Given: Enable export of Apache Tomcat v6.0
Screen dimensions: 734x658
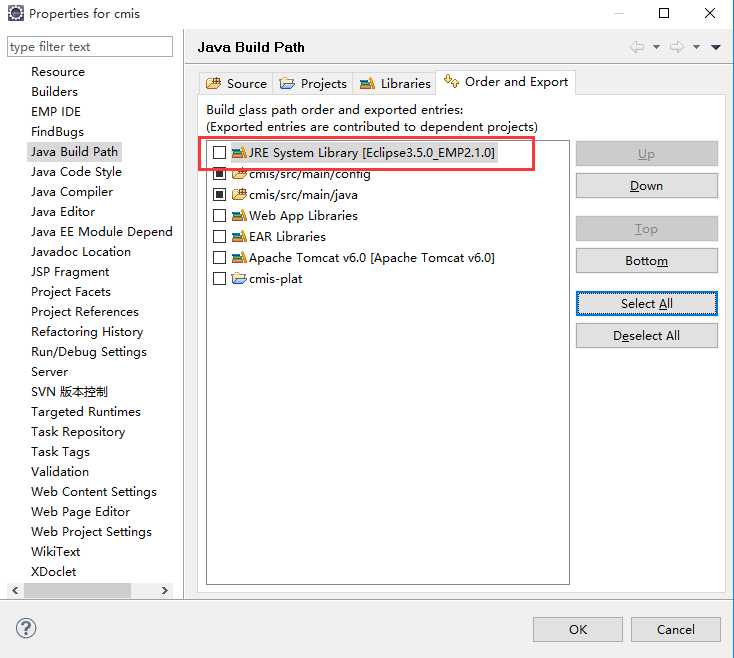Looking at the screenshot, I should pos(219,257).
